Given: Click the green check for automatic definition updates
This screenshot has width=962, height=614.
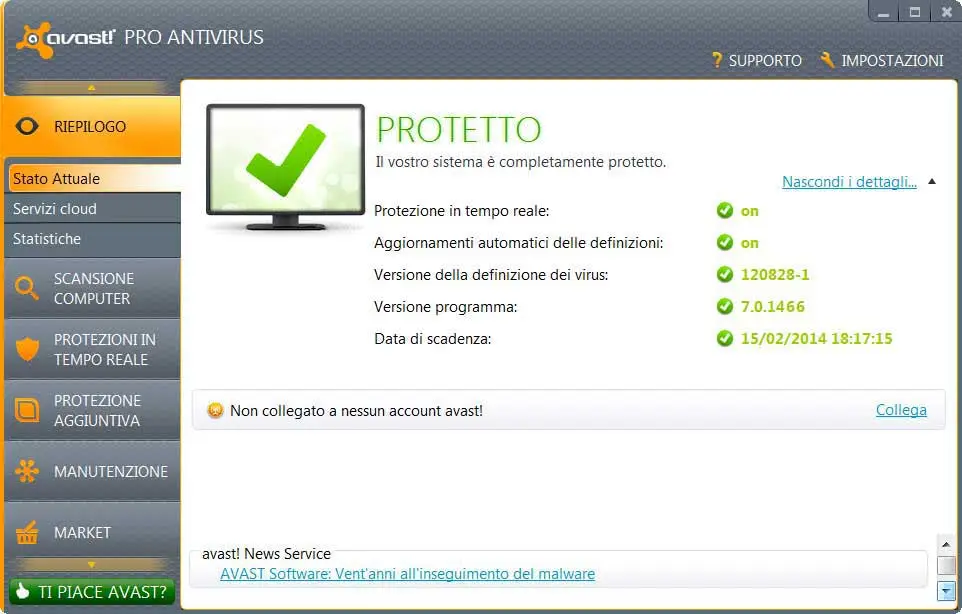Looking at the screenshot, I should coord(725,242).
